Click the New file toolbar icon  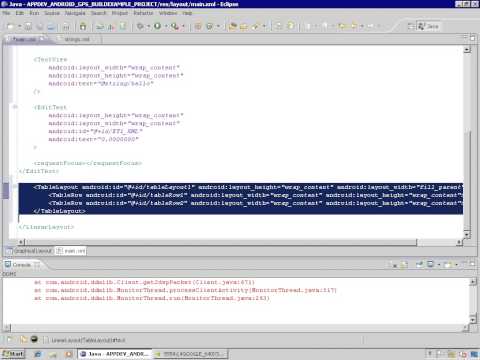(10, 26)
